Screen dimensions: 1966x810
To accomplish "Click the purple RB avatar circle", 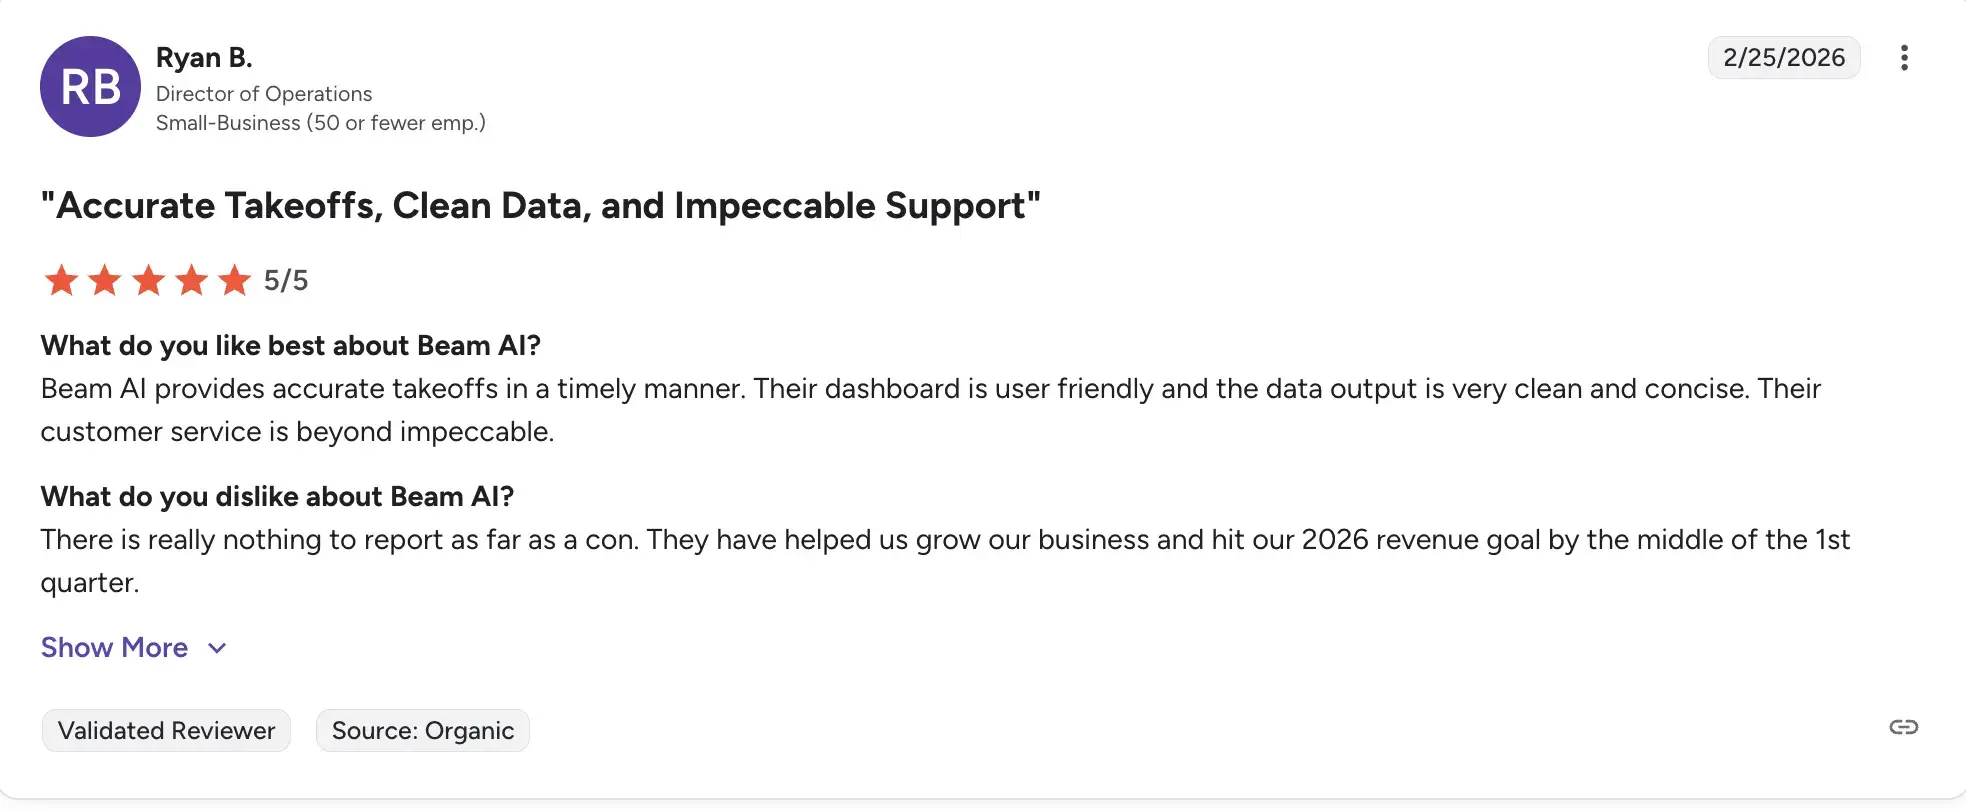I will point(90,87).
